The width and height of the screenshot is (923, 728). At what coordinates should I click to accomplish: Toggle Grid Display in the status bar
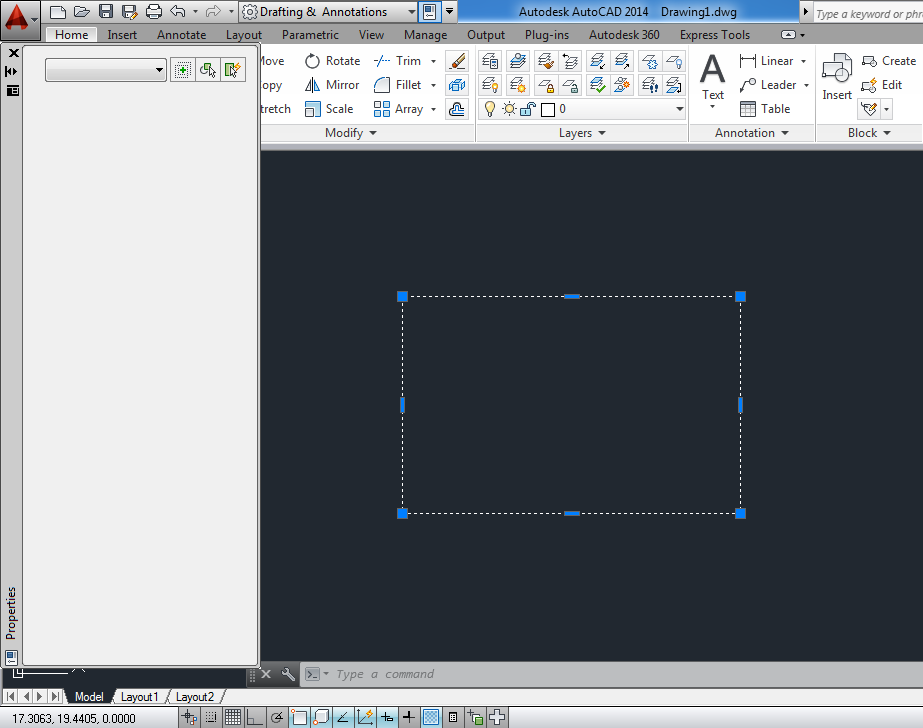[232, 717]
